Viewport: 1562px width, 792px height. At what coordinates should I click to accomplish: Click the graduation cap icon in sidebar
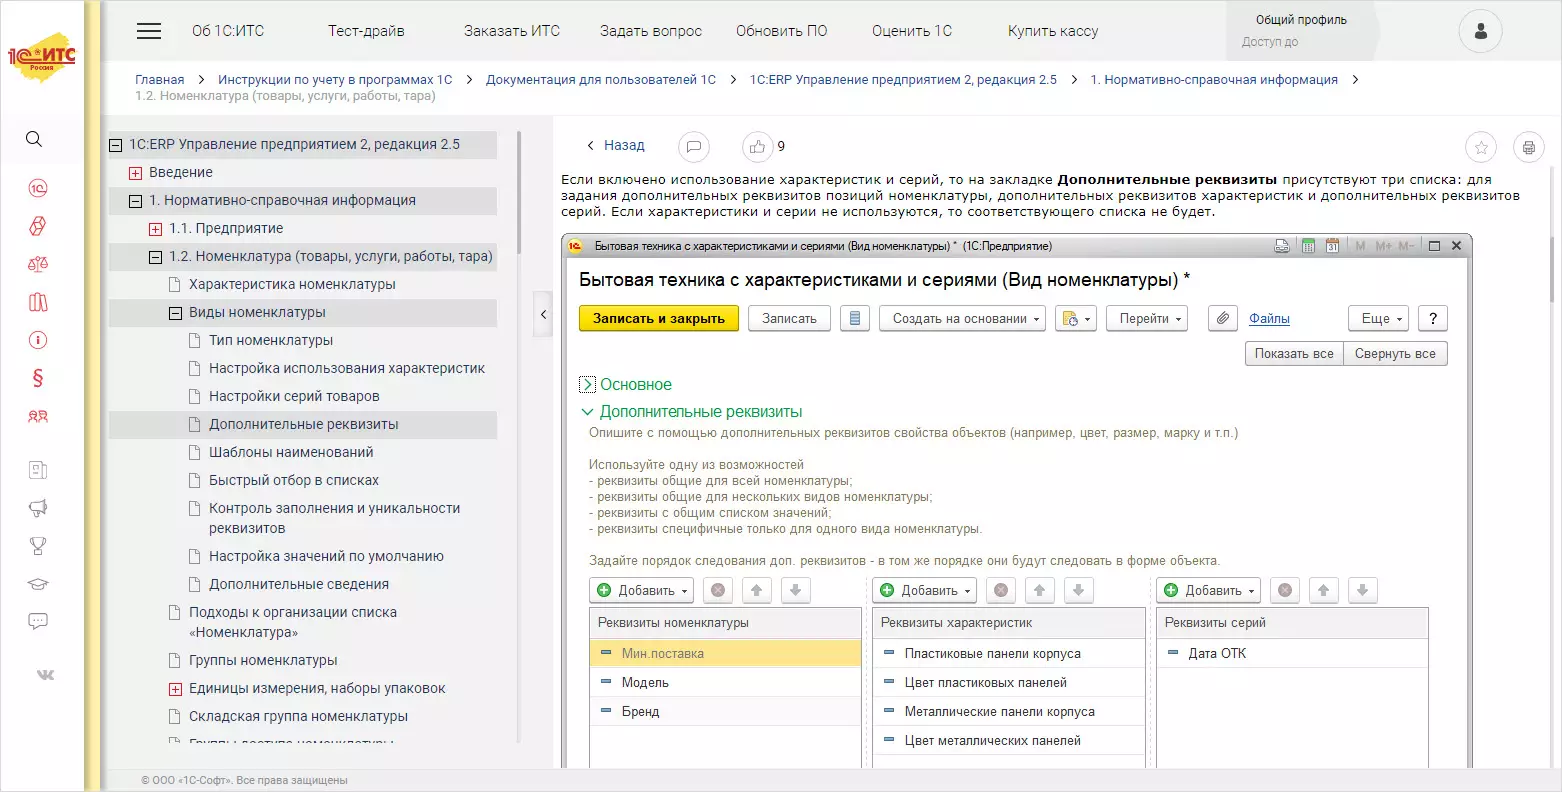(38, 584)
